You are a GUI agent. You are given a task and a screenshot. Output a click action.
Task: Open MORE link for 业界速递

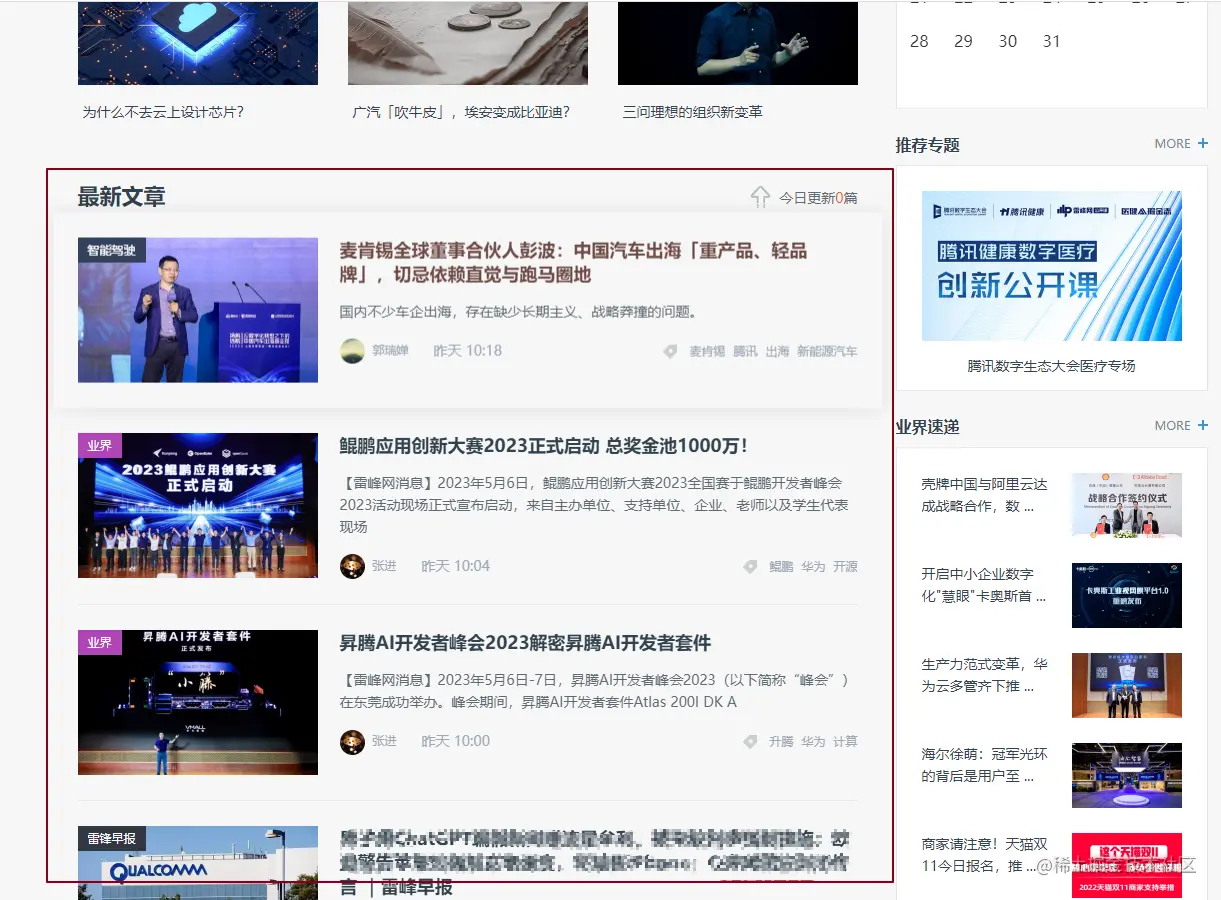[x=1172, y=426]
